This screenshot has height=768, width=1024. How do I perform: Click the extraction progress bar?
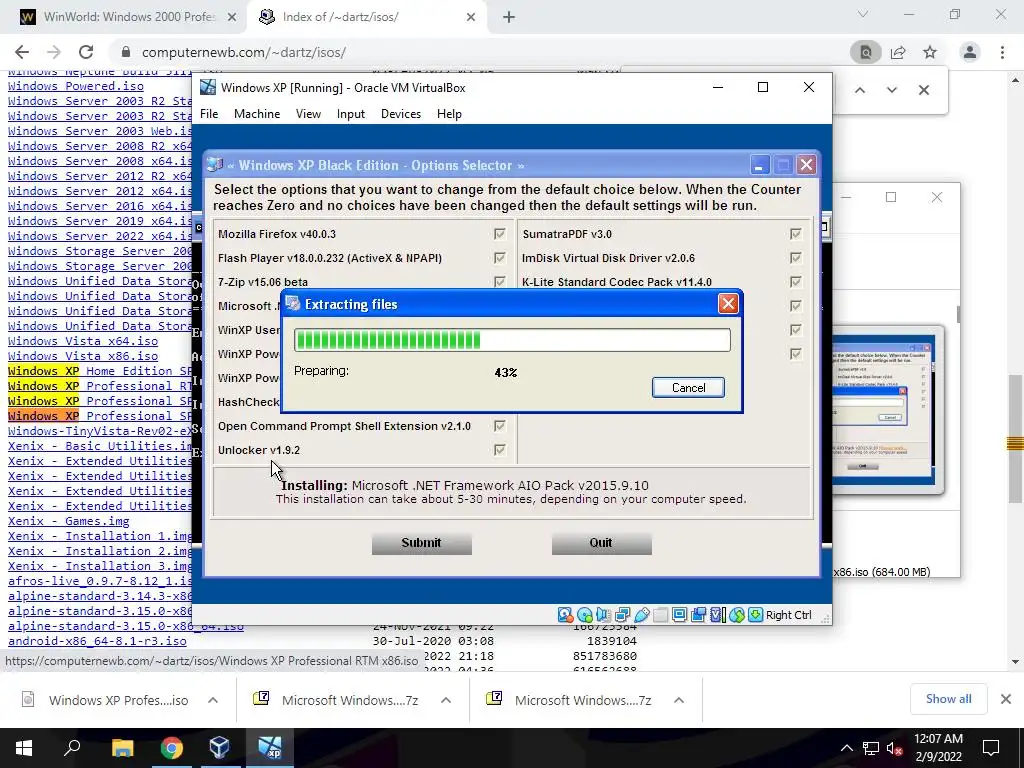coord(512,340)
